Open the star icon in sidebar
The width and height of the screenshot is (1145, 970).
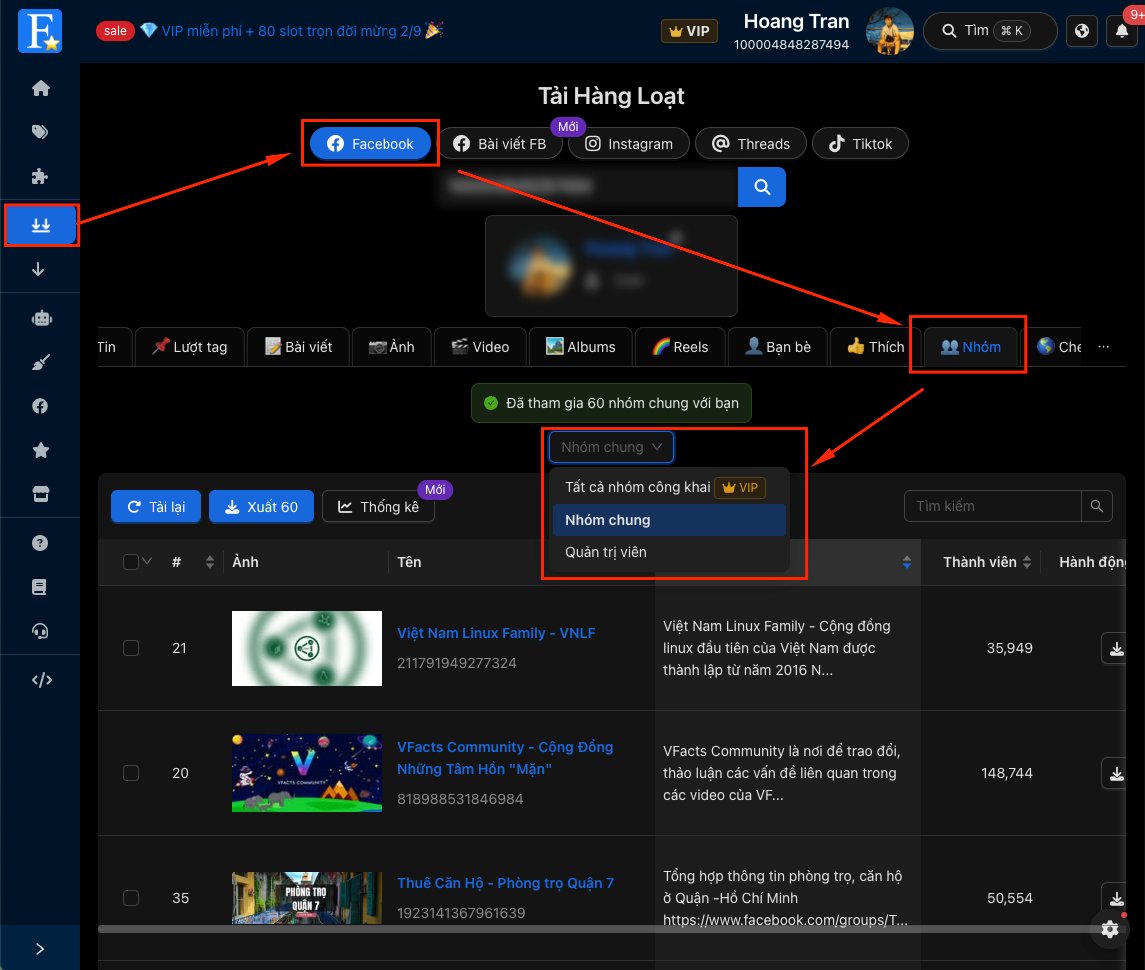coord(41,450)
